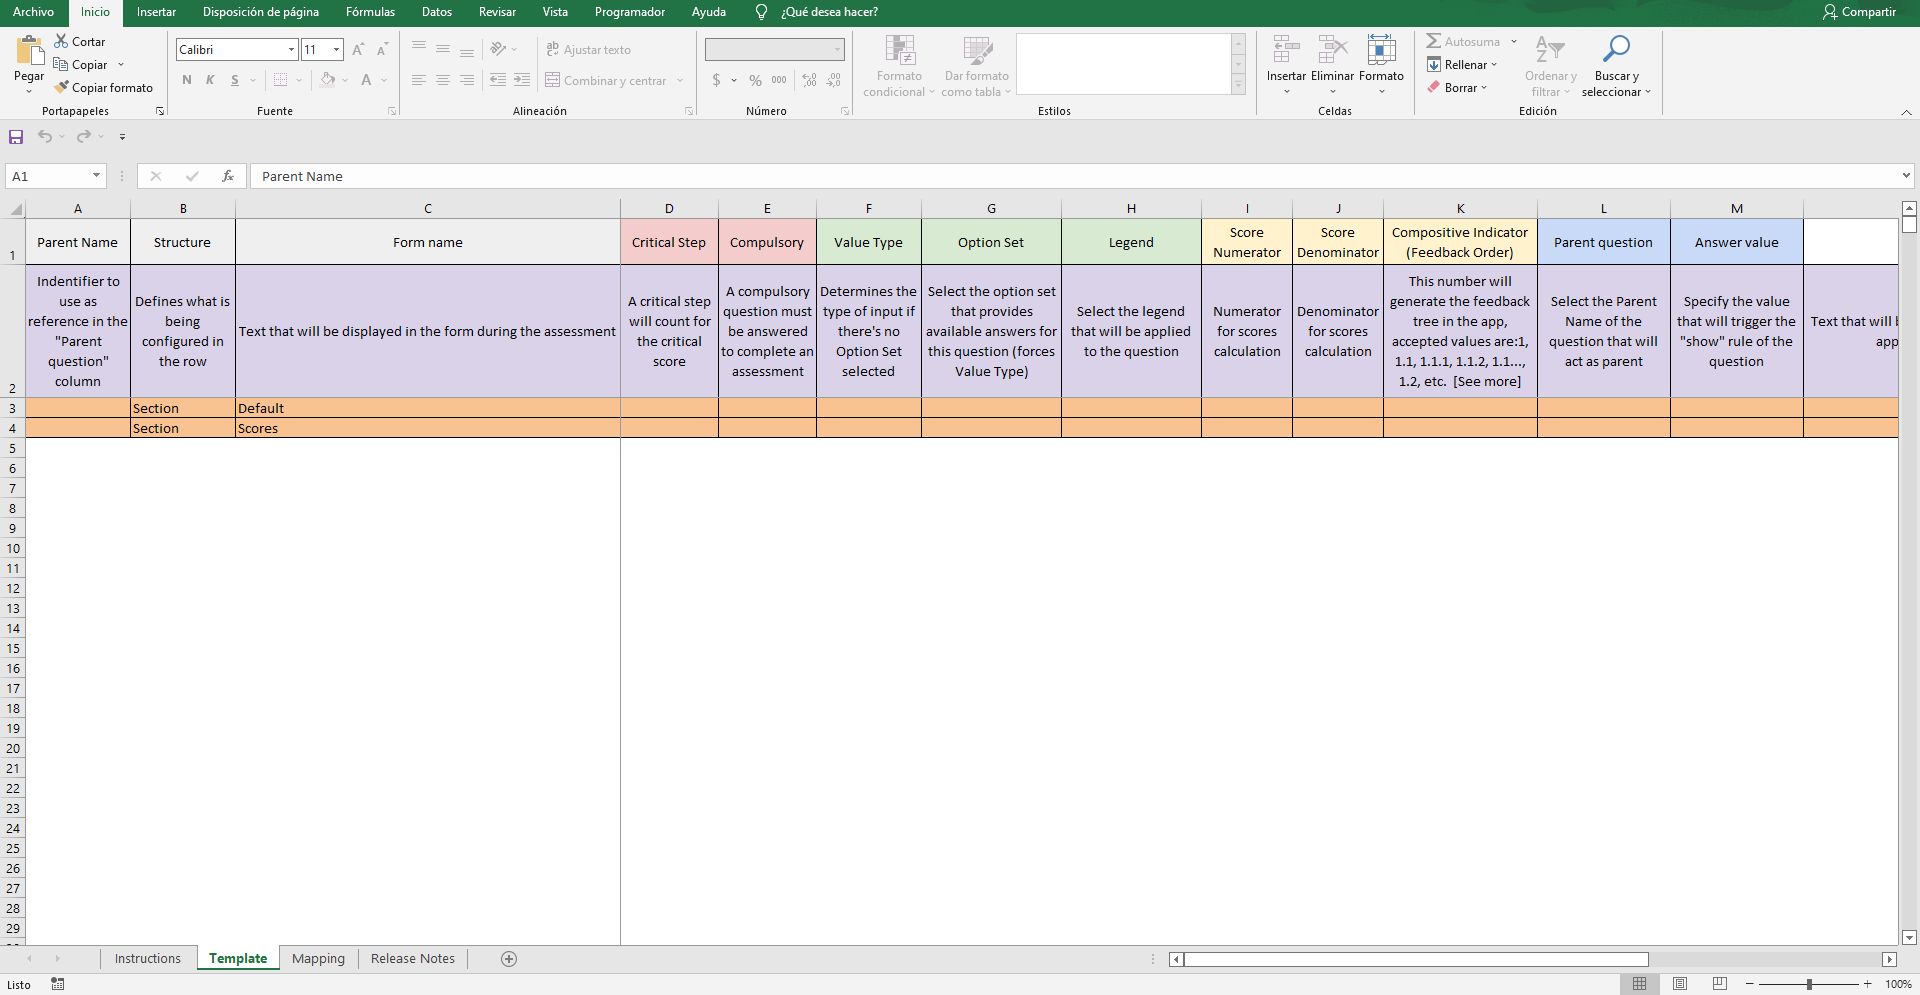This screenshot has height=995, width=1920.
Task: Open the font size 11 dropdown
Action: click(x=337, y=49)
